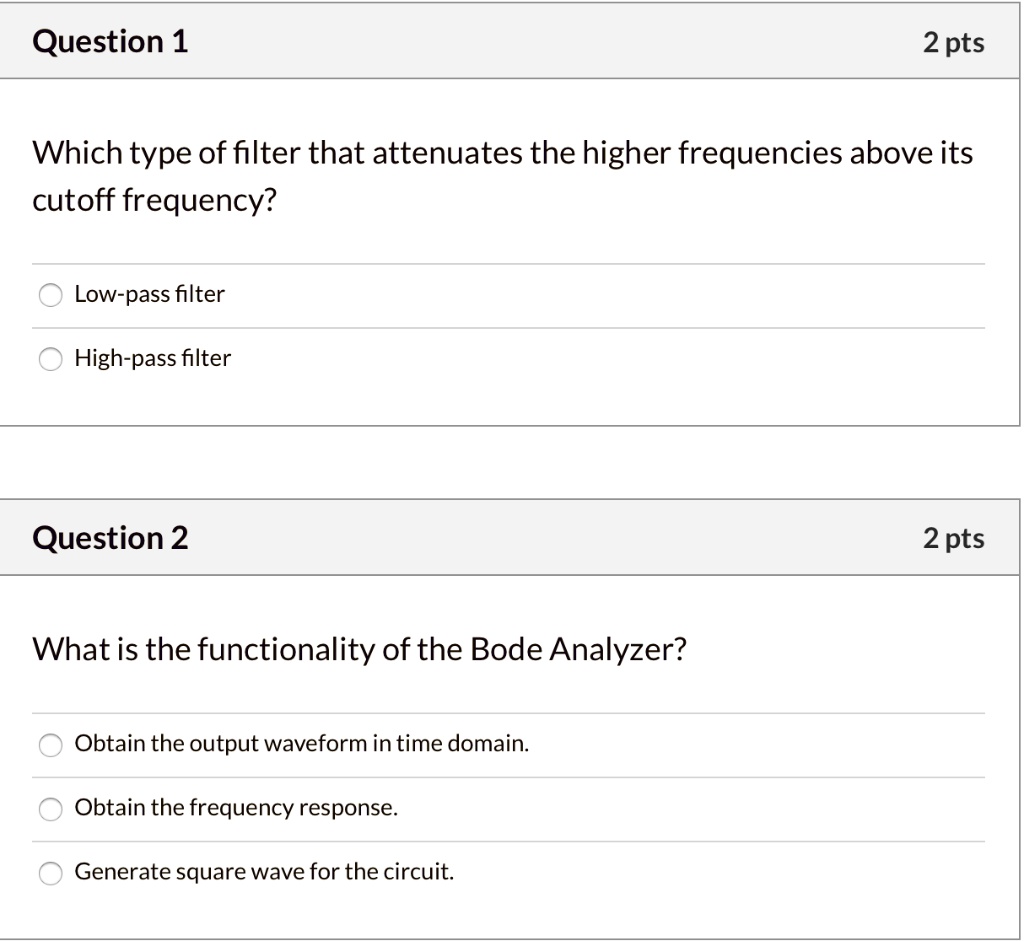
Task: Select the Low-pass filter radio button
Action: pyautogui.click(x=50, y=295)
